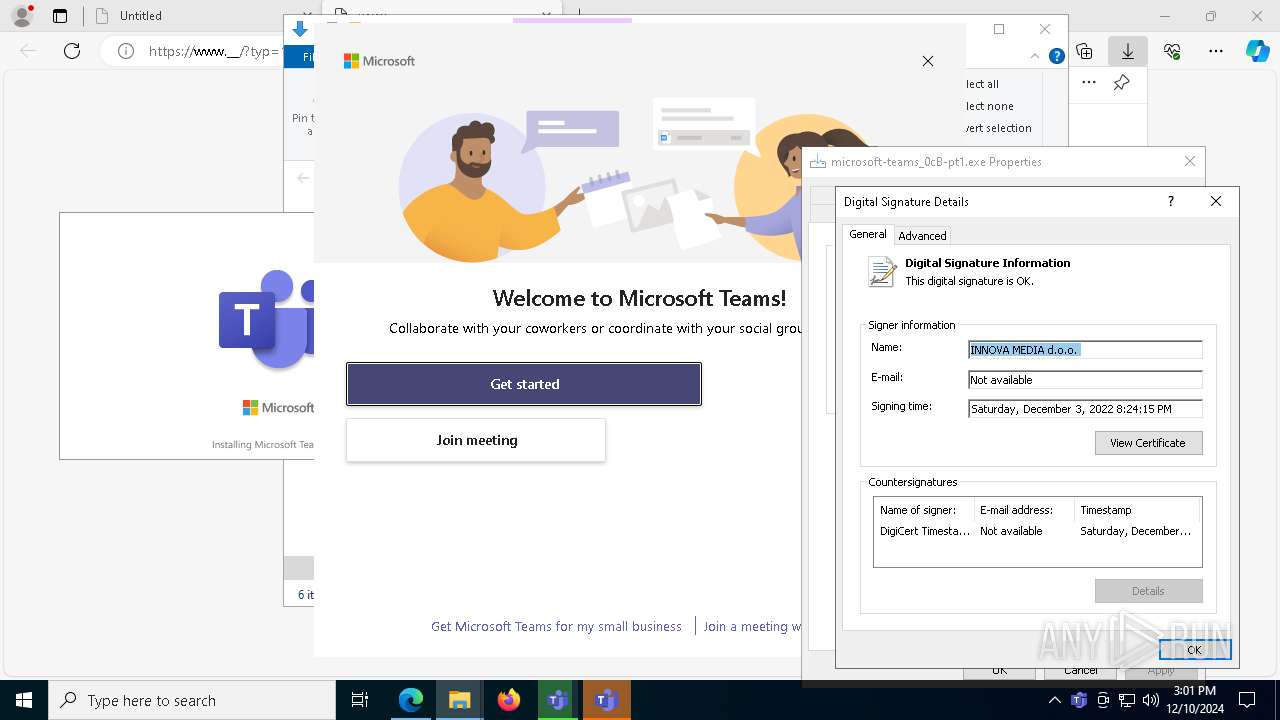Click Cancel in the Properties window

(x=1081, y=671)
